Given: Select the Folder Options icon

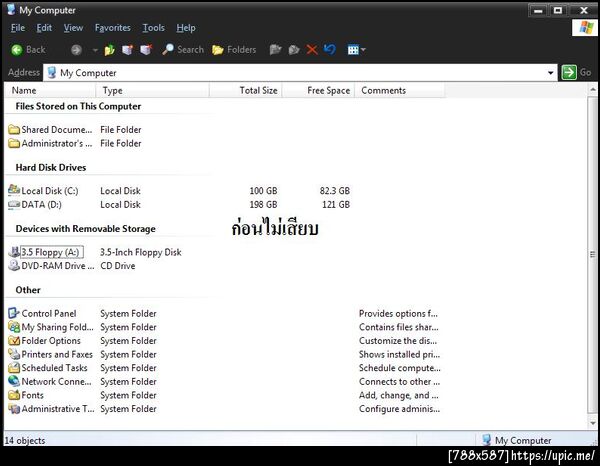Looking at the screenshot, I should pyautogui.click(x=14, y=341).
